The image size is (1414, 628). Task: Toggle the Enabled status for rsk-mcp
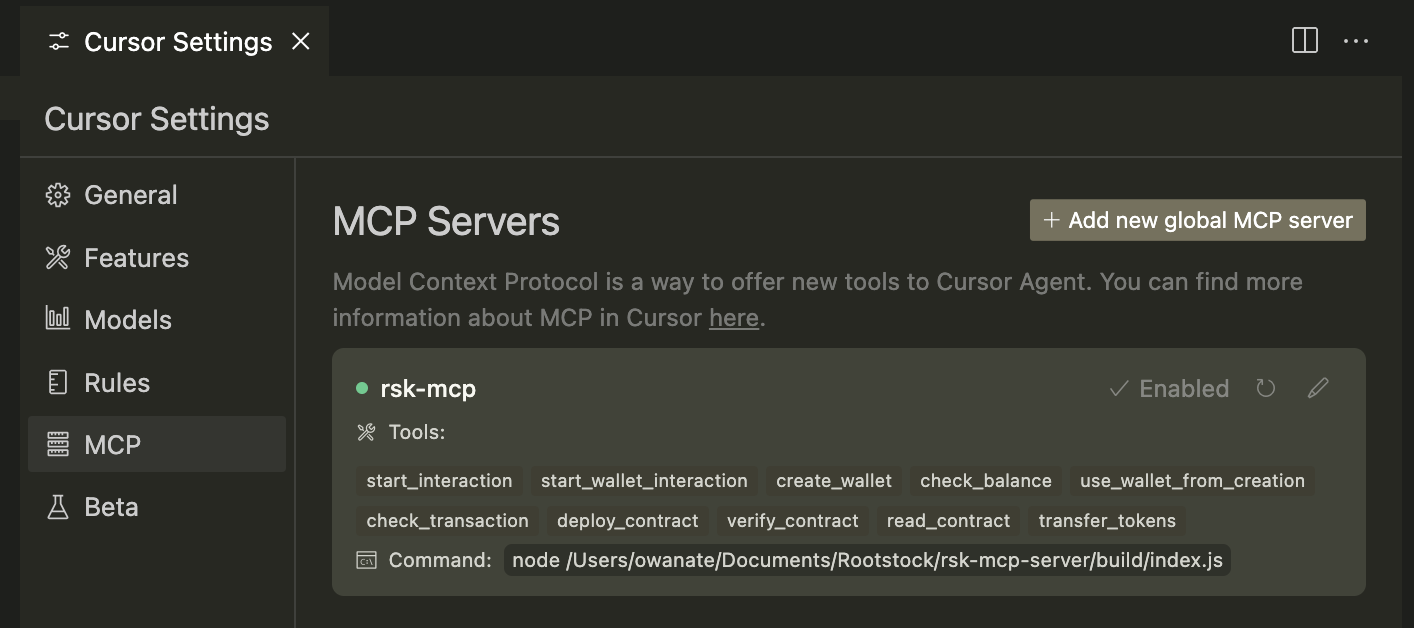tap(1169, 388)
